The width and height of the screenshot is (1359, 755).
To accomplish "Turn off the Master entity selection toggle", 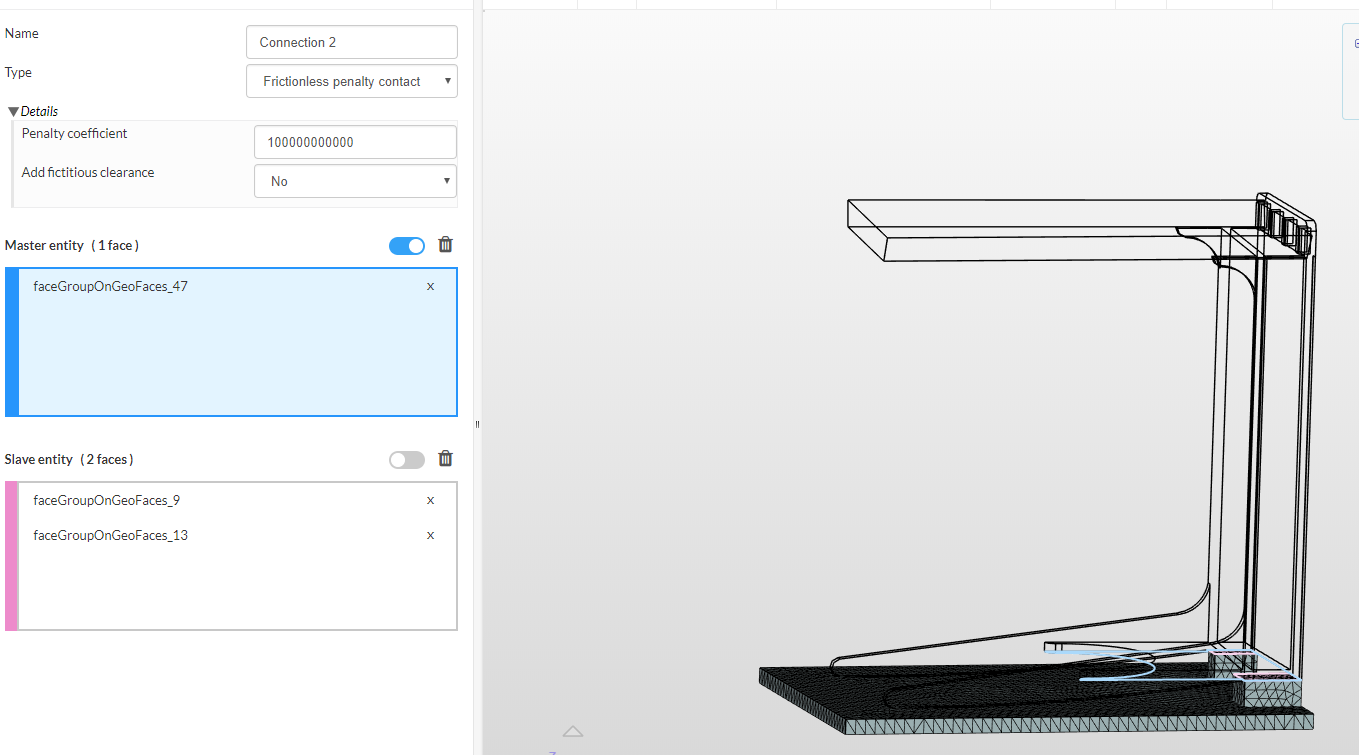I will pyautogui.click(x=407, y=245).
